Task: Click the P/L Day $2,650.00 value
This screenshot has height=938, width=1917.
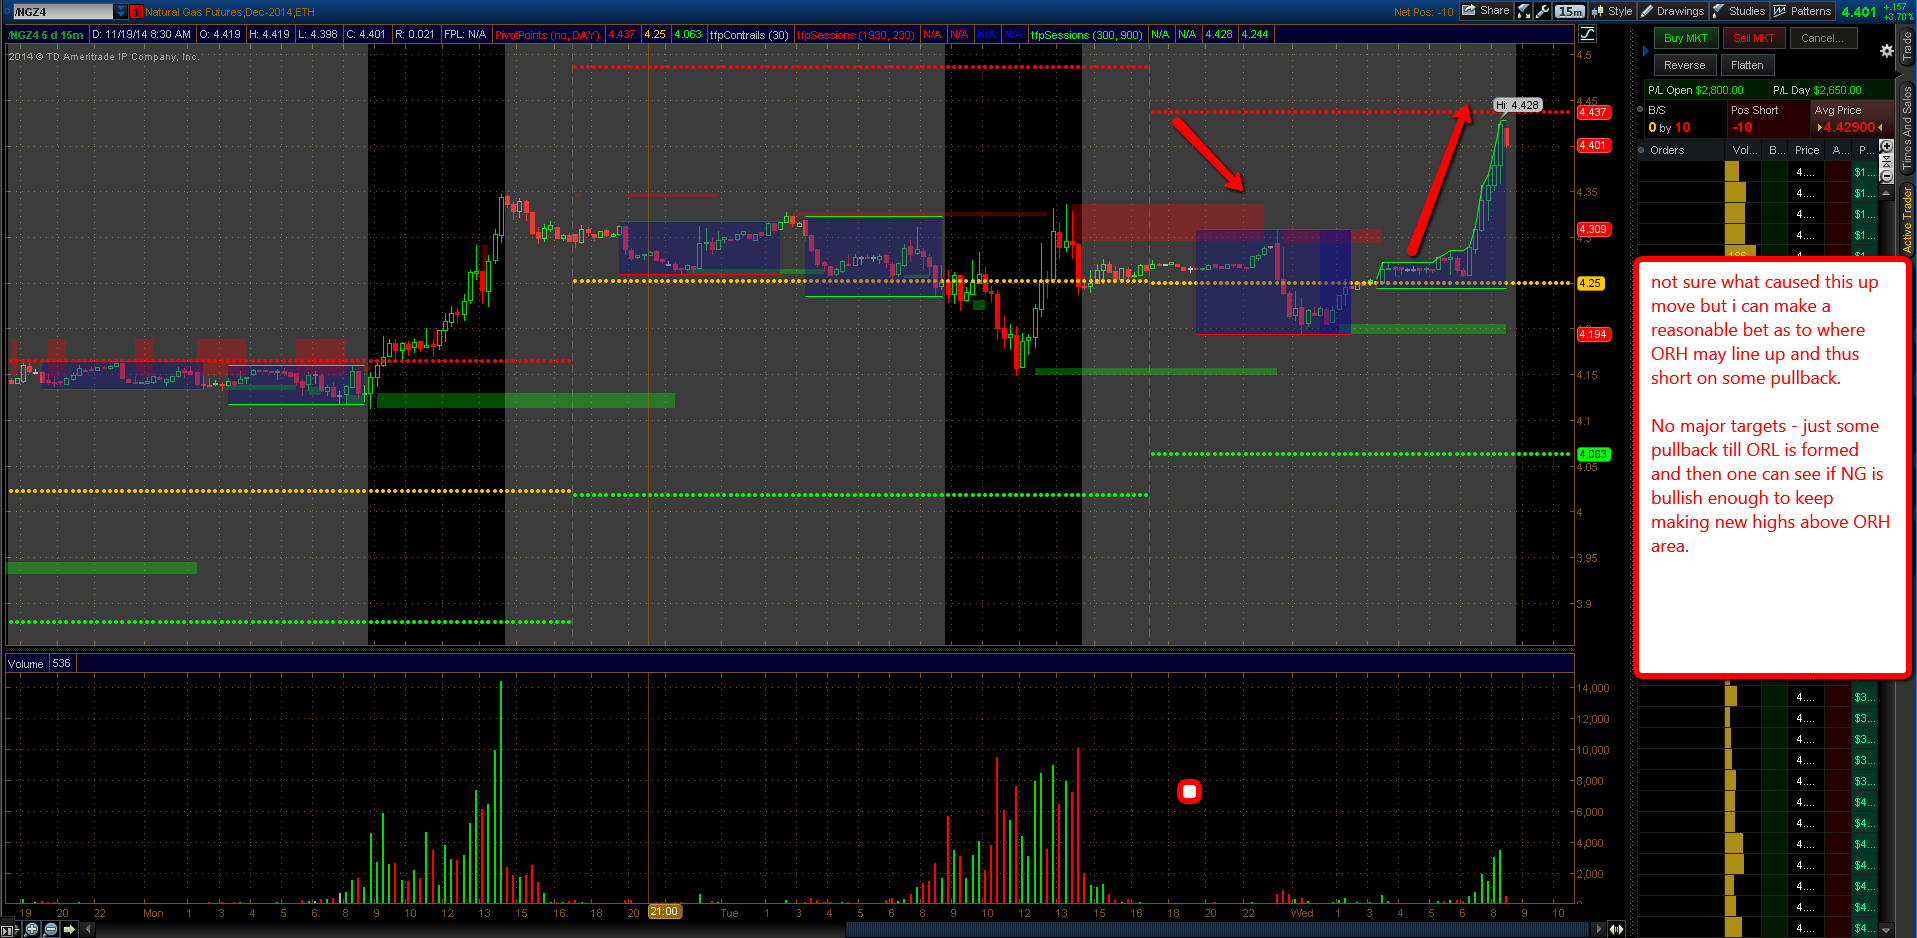Action: (1837, 90)
